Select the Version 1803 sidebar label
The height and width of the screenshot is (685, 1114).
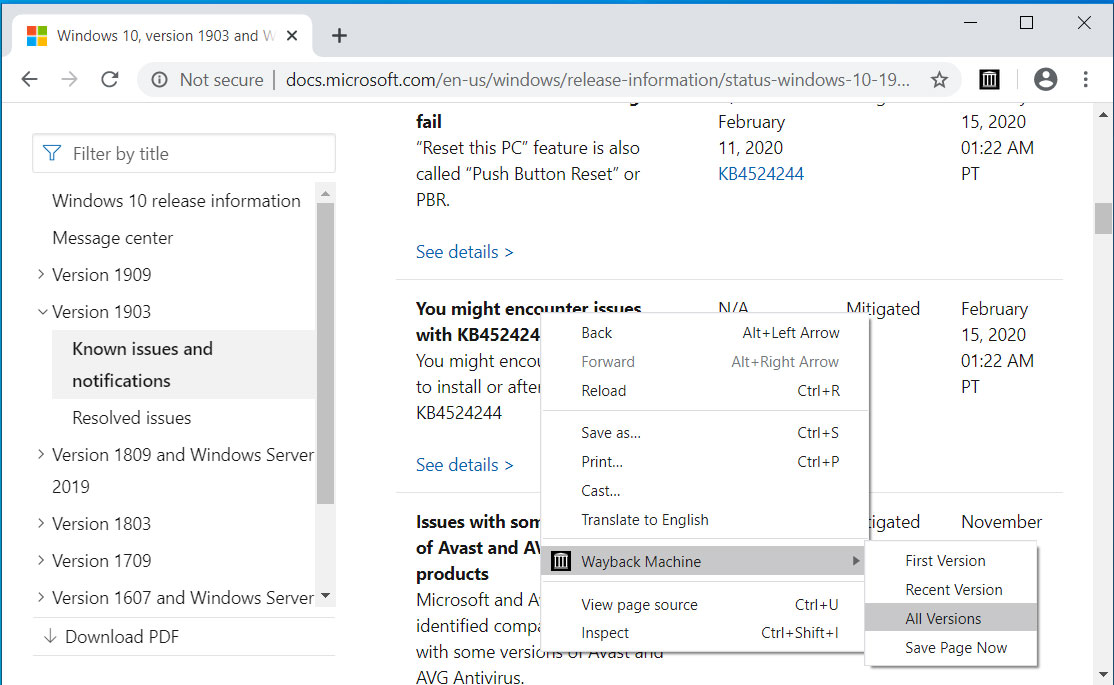102,524
